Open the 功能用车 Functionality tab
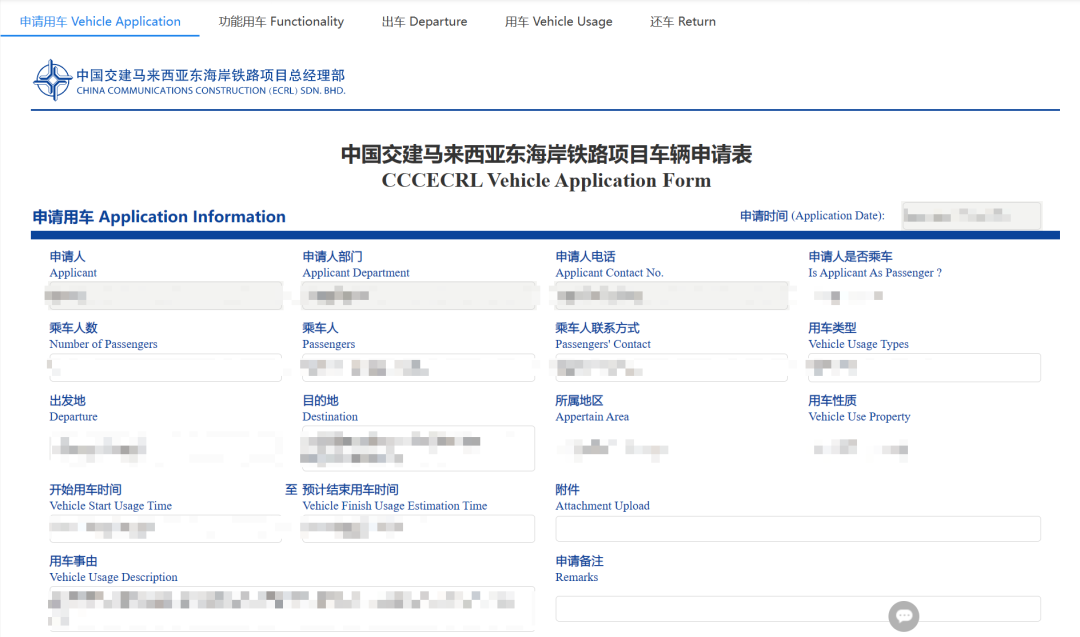 tap(281, 21)
